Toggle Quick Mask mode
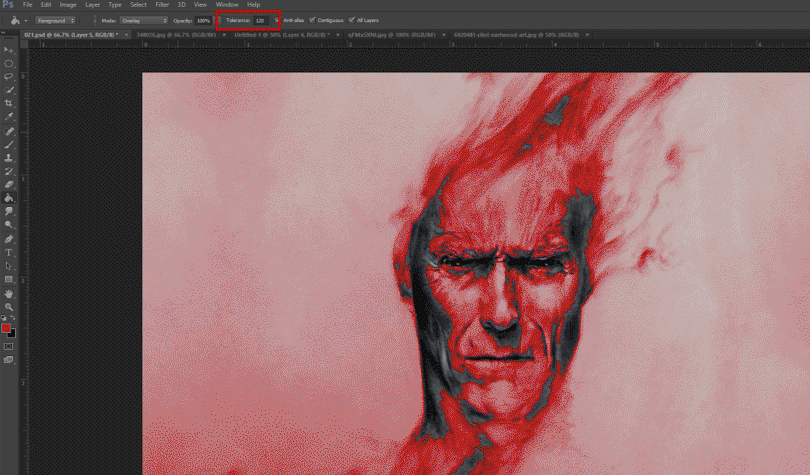This screenshot has height=475, width=810. pos(9,346)
